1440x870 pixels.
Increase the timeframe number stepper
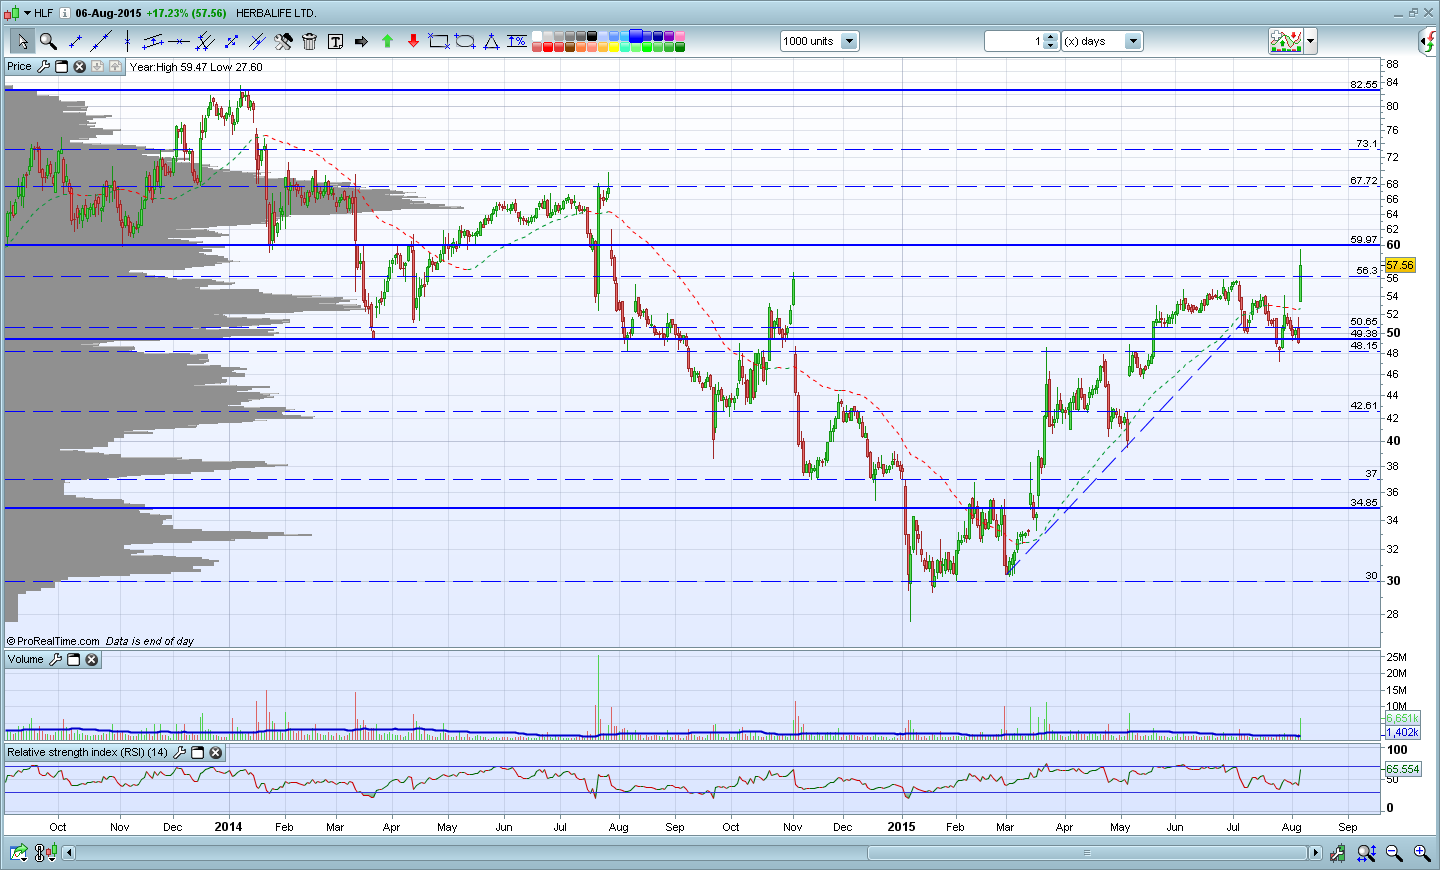pos(1051,37)
